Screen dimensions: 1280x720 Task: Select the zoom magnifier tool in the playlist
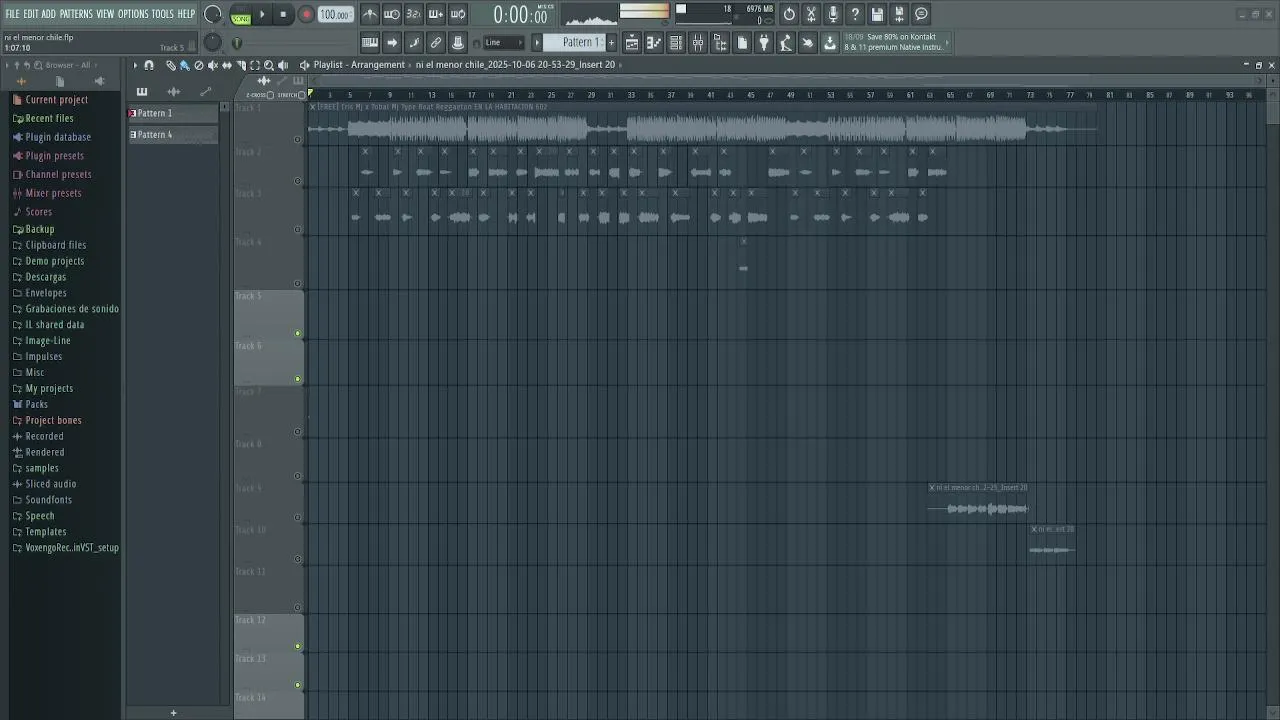[x=269, y=65]
